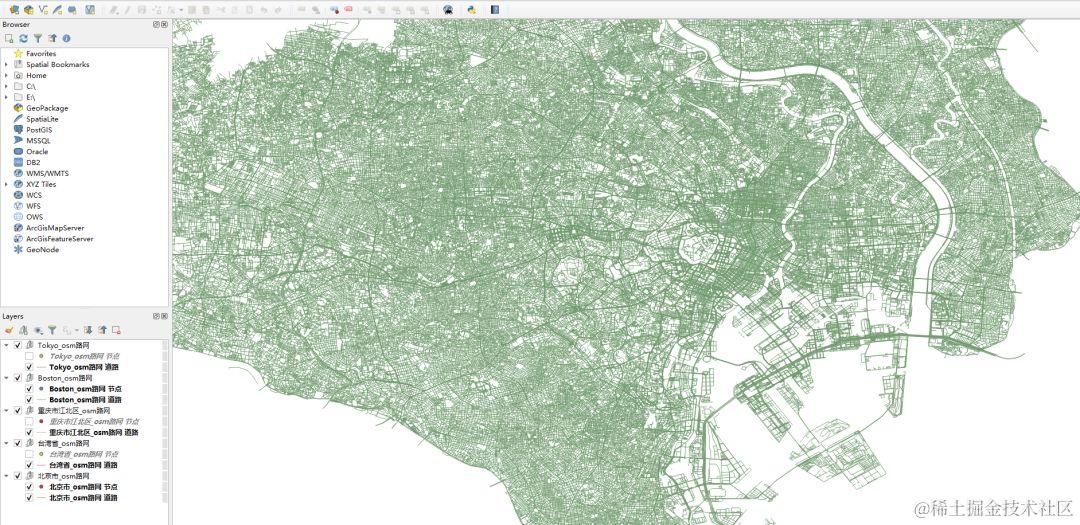This screenshot has height=525, width=1080.
Task: Click the book icon at toolbar end
Action: (x=495, y=10)
